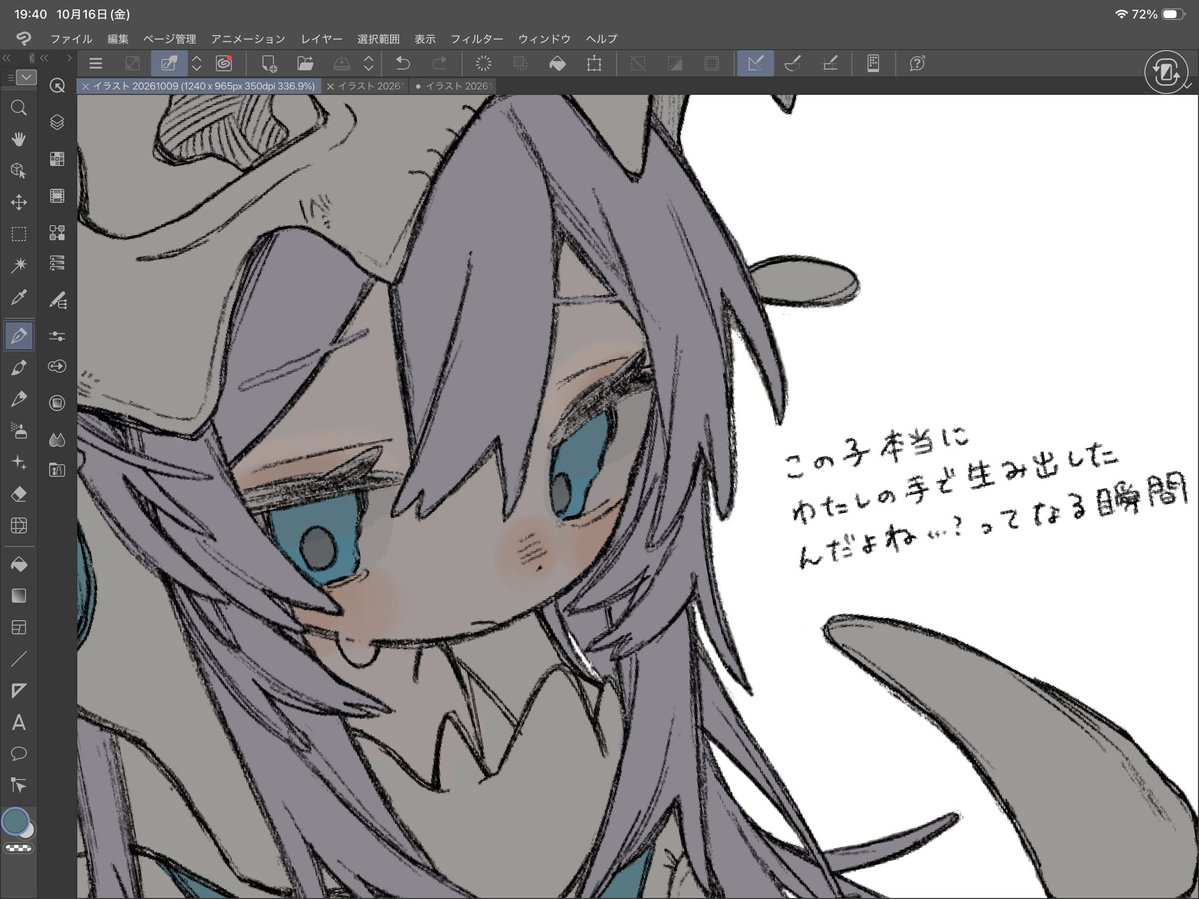
Task: Select the Move layer tool
Action: tap(18, 203)
